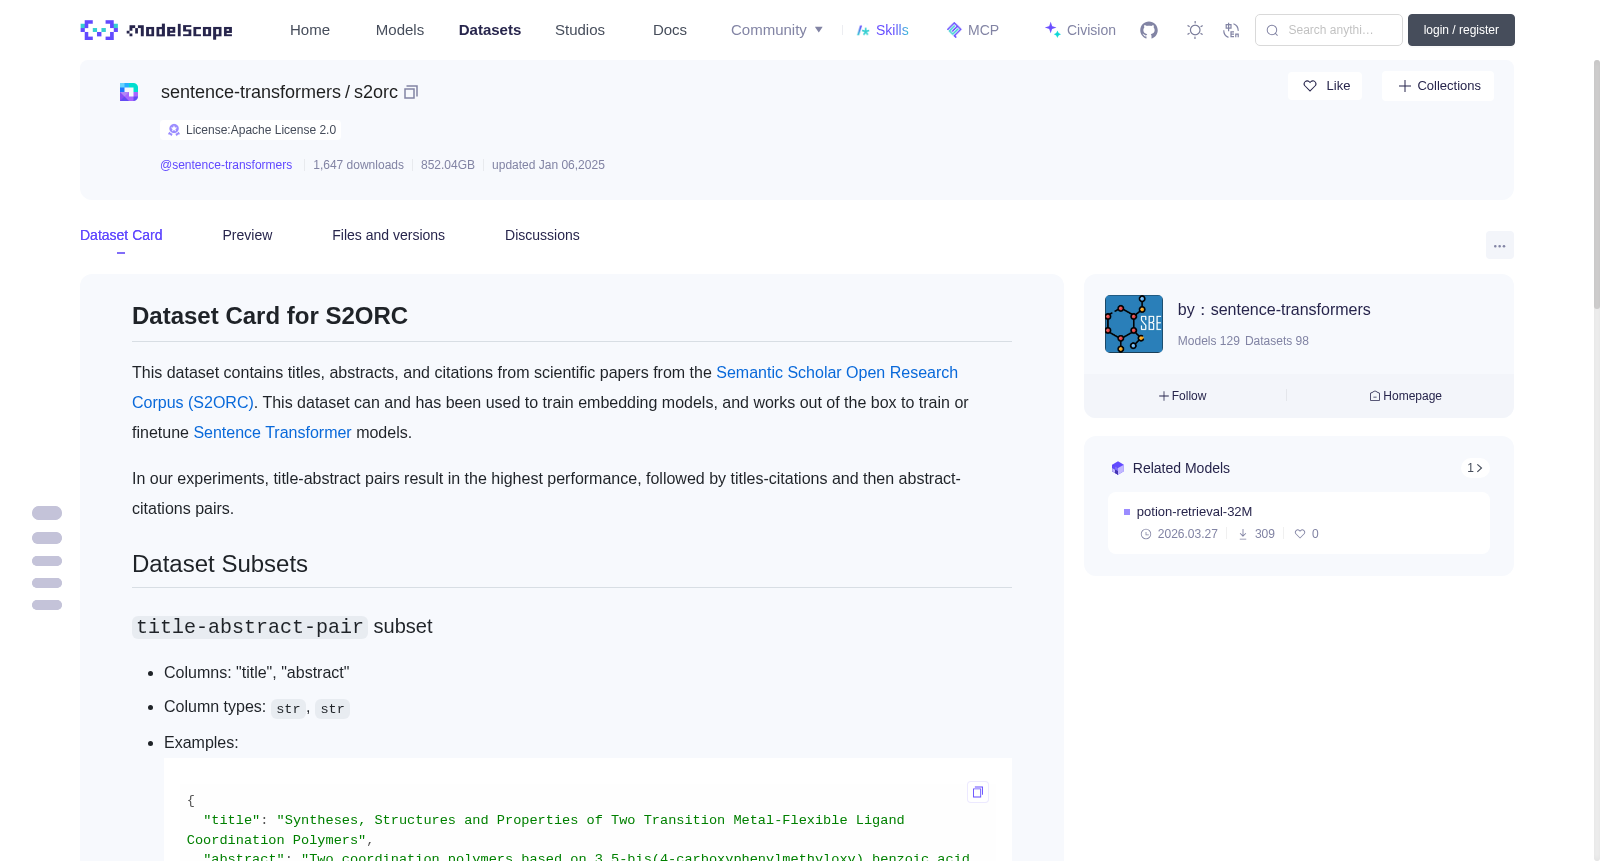Image resolution: width=1600 pixels, height=861 pixels.
Task: Click the 'title-abstract-pair' subset heading
Action: pyautogui.click(x=282, y=627)
